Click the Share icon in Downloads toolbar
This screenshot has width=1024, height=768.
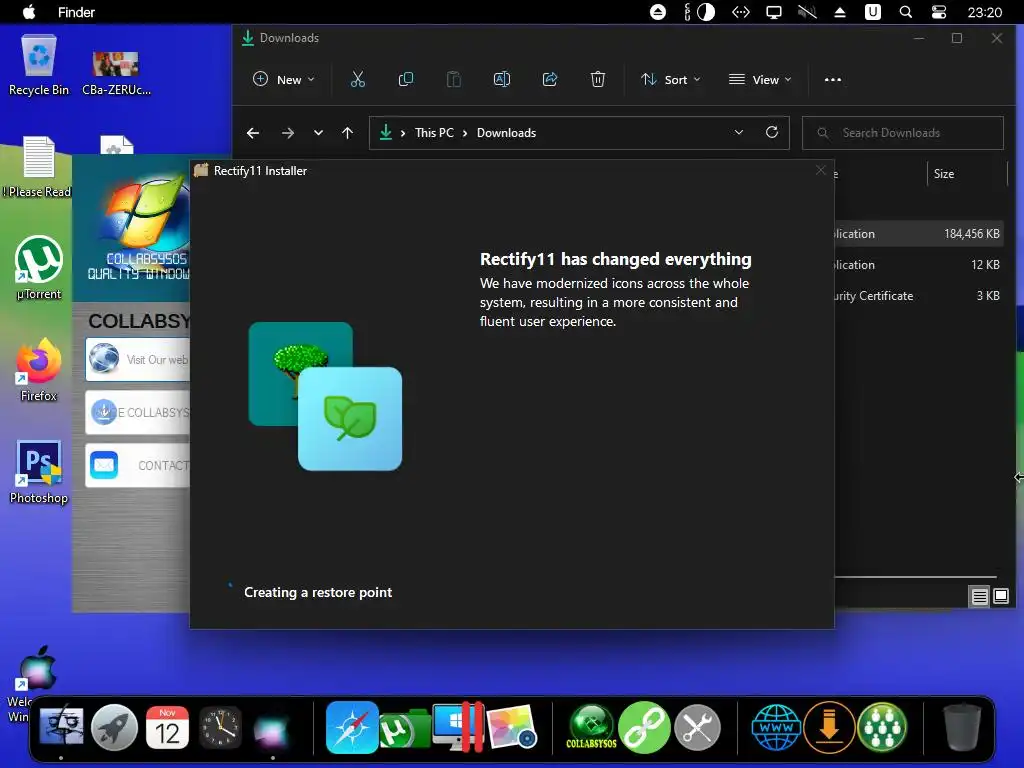pyautogui.click(x=550, y=80)
